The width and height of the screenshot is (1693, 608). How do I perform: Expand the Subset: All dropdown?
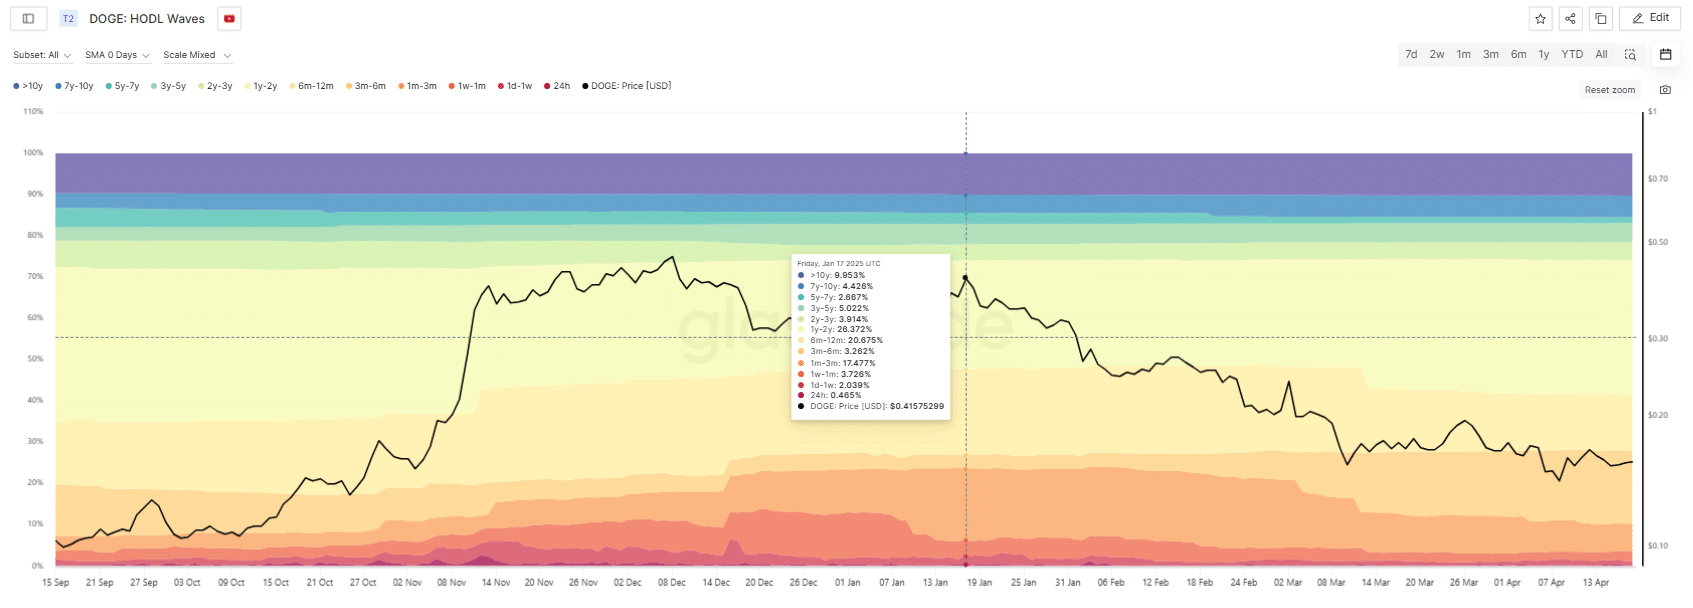tap(41, 55)
